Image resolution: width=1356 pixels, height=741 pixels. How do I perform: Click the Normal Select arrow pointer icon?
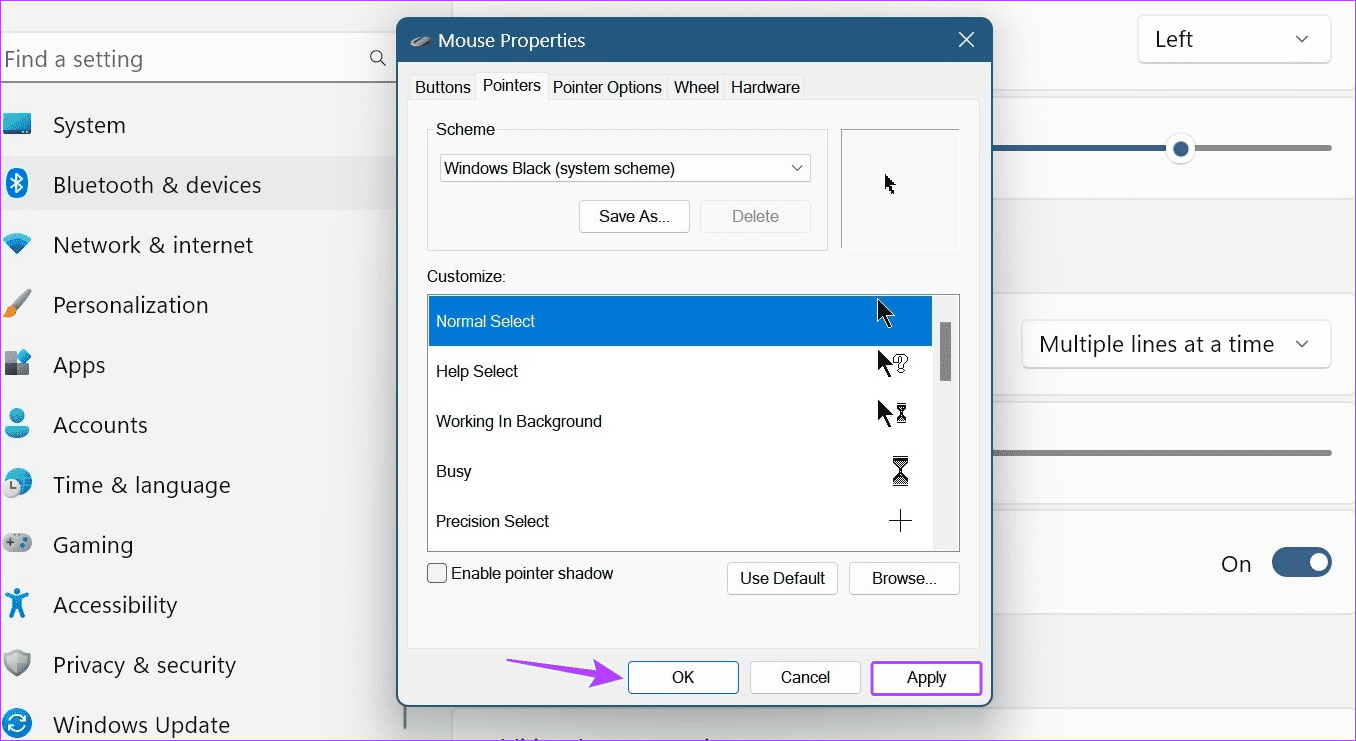(x=885, y=313)
